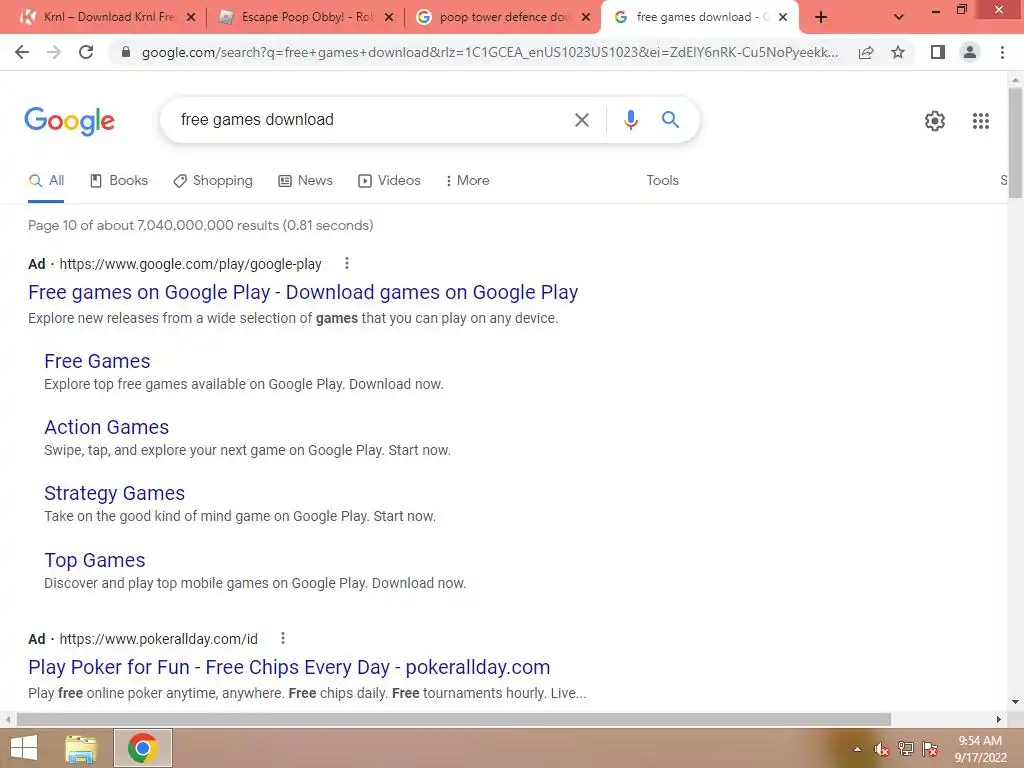The image size is (1024, 768).
Task: Switch to Shopping search results
Action: 213,181
